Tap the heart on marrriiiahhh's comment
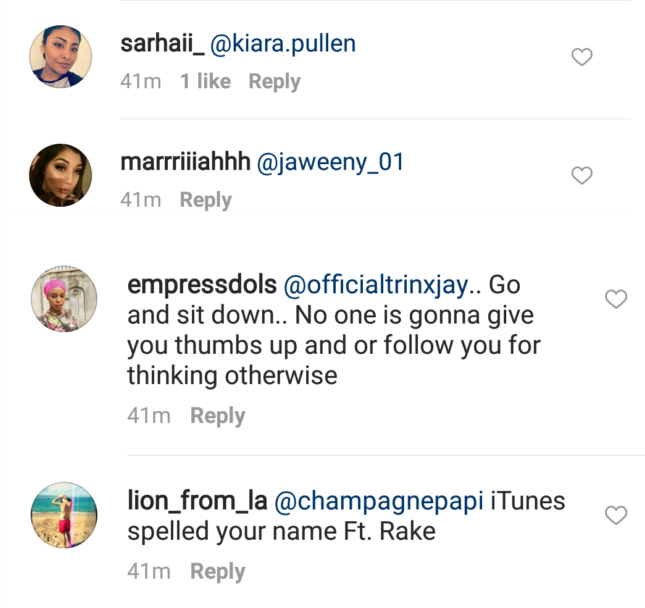Screen dimensions: 645x608 coord(581,176)
